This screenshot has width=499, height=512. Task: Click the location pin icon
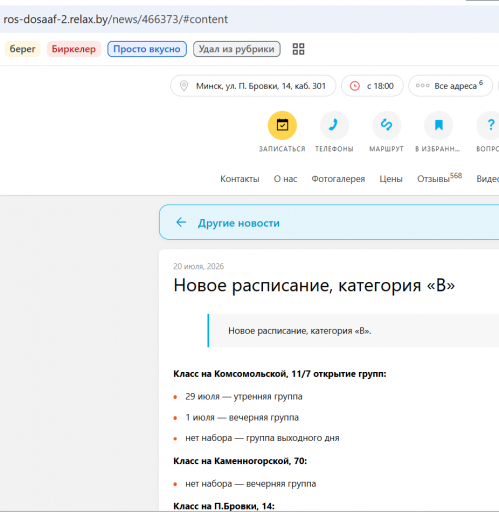(x=184, y=86)
